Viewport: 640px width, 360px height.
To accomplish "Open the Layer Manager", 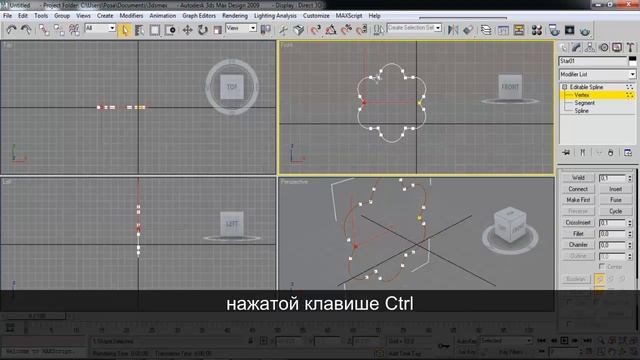I will (x=486, y=30).
